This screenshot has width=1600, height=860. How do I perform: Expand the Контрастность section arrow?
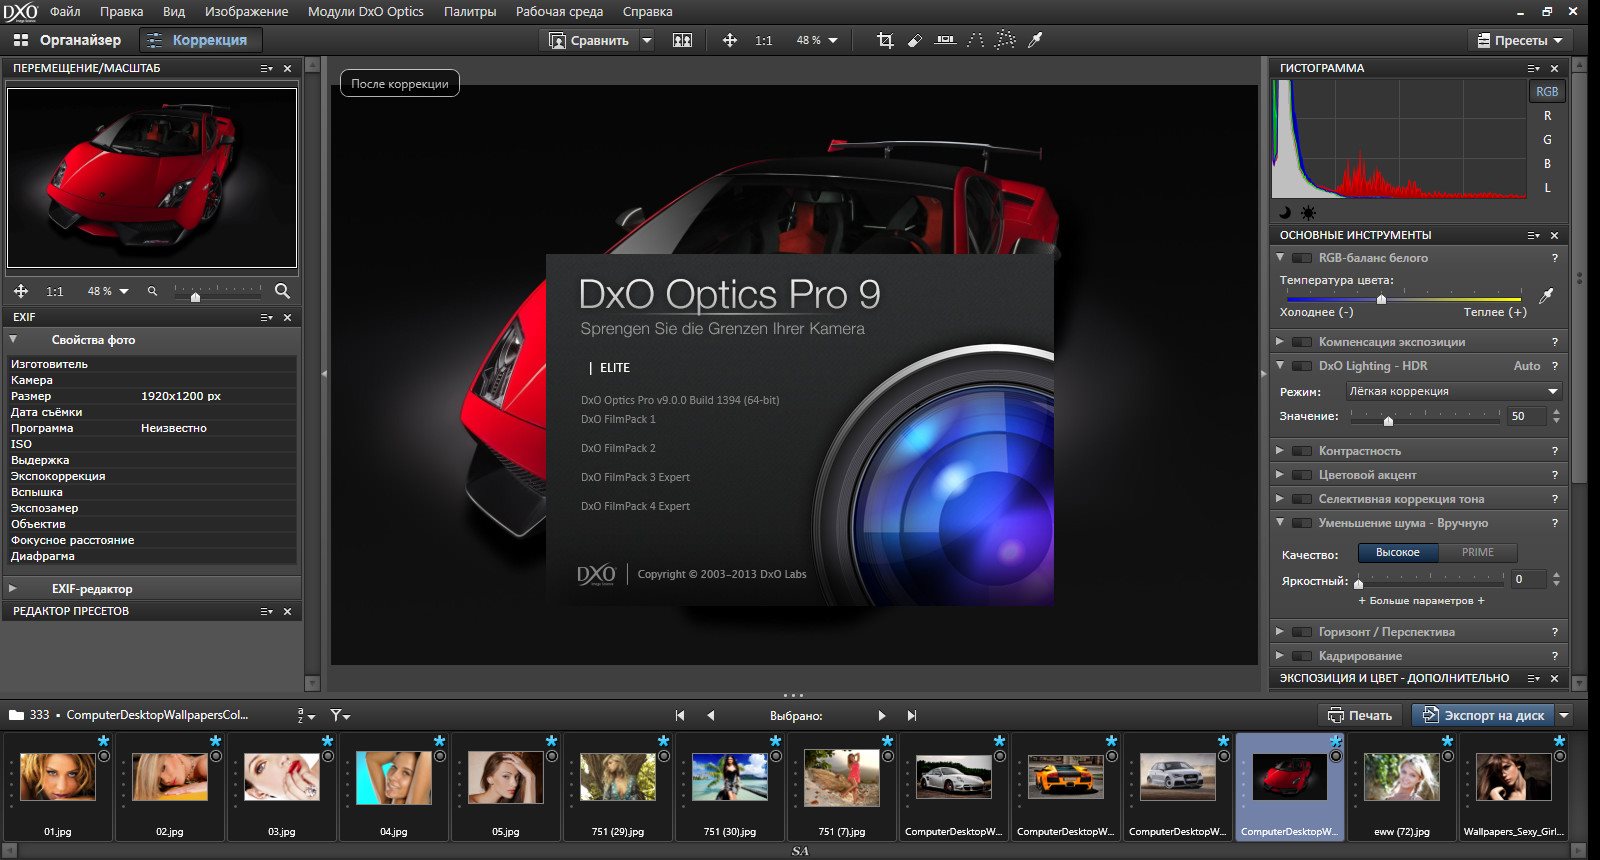click(x=1279, y=450)
